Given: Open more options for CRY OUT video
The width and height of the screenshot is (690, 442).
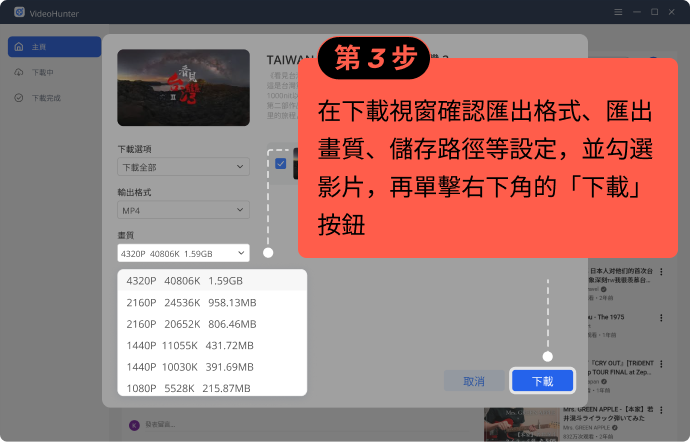Looking at the screenshot, I should [x=661, y=364].
